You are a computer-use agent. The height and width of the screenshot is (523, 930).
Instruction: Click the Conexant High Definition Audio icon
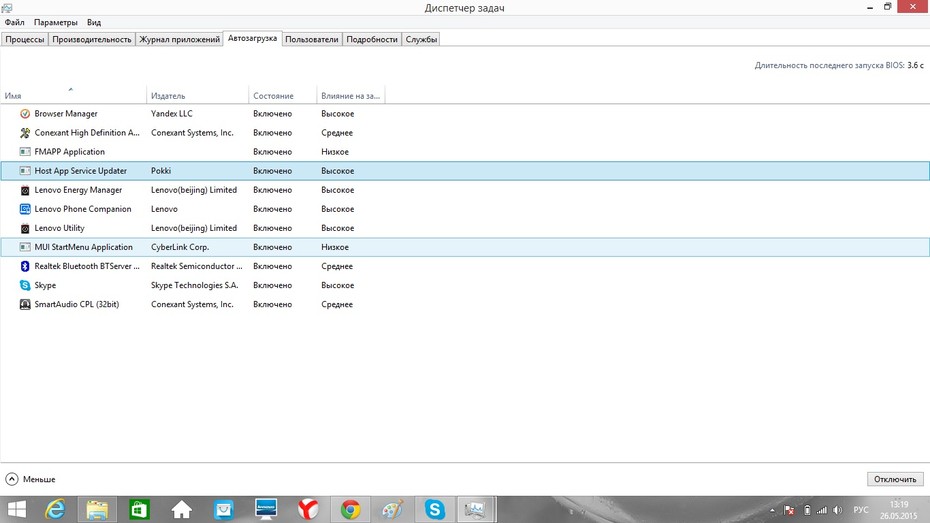pyautogui.click(x=25, y=133)
